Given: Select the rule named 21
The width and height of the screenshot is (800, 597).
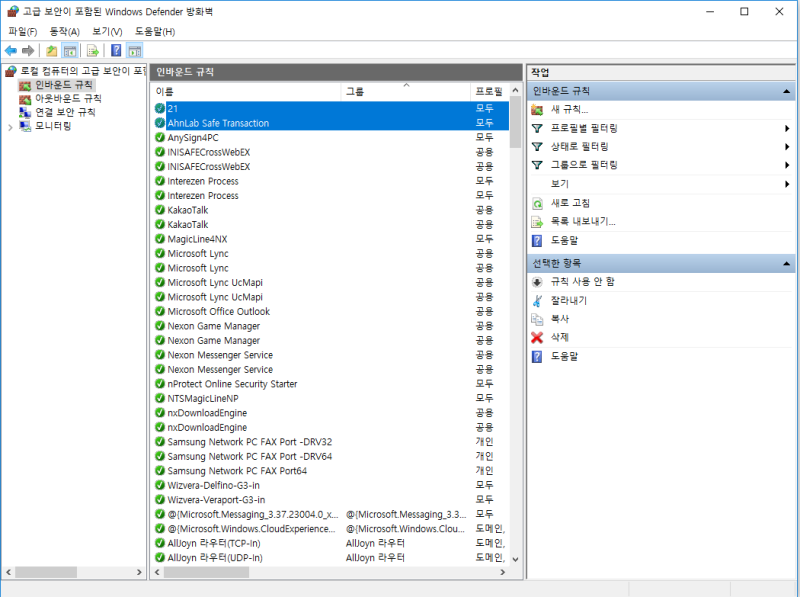Looking at the screenshot, I should (331, 108).
